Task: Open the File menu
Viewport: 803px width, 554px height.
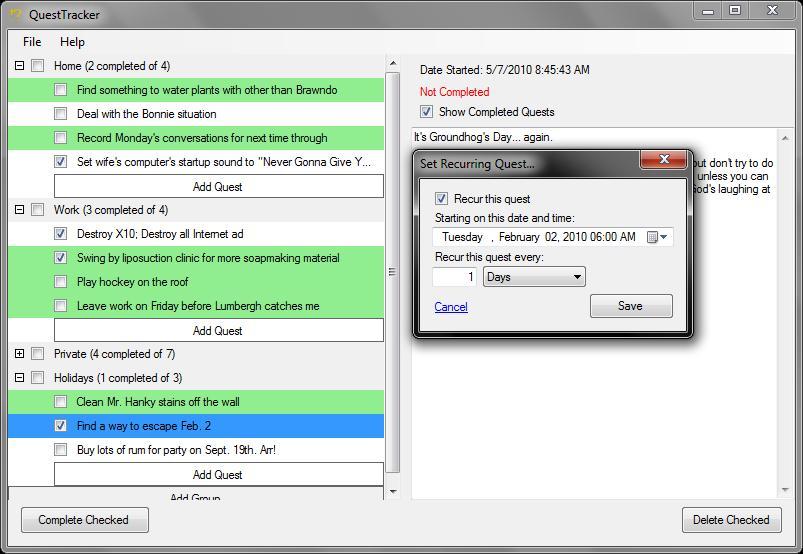Action: 32,42
